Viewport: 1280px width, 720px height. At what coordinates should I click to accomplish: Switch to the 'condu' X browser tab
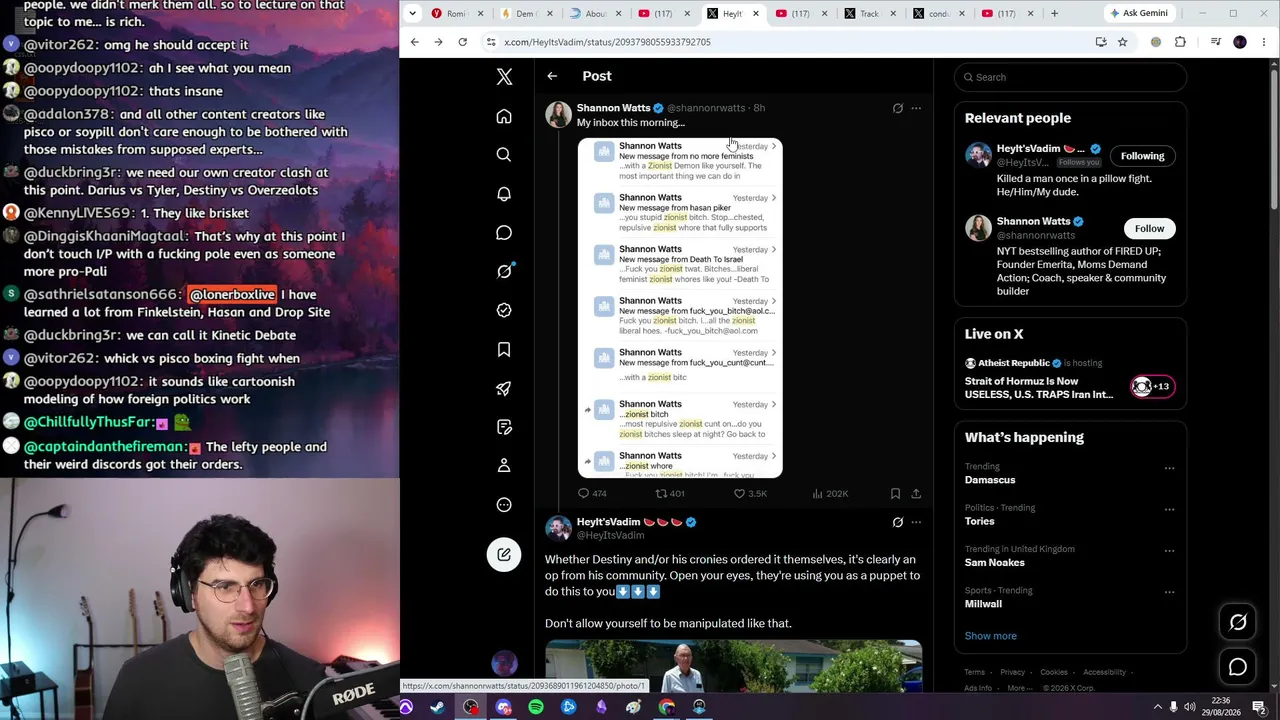[x=940, y=14]
